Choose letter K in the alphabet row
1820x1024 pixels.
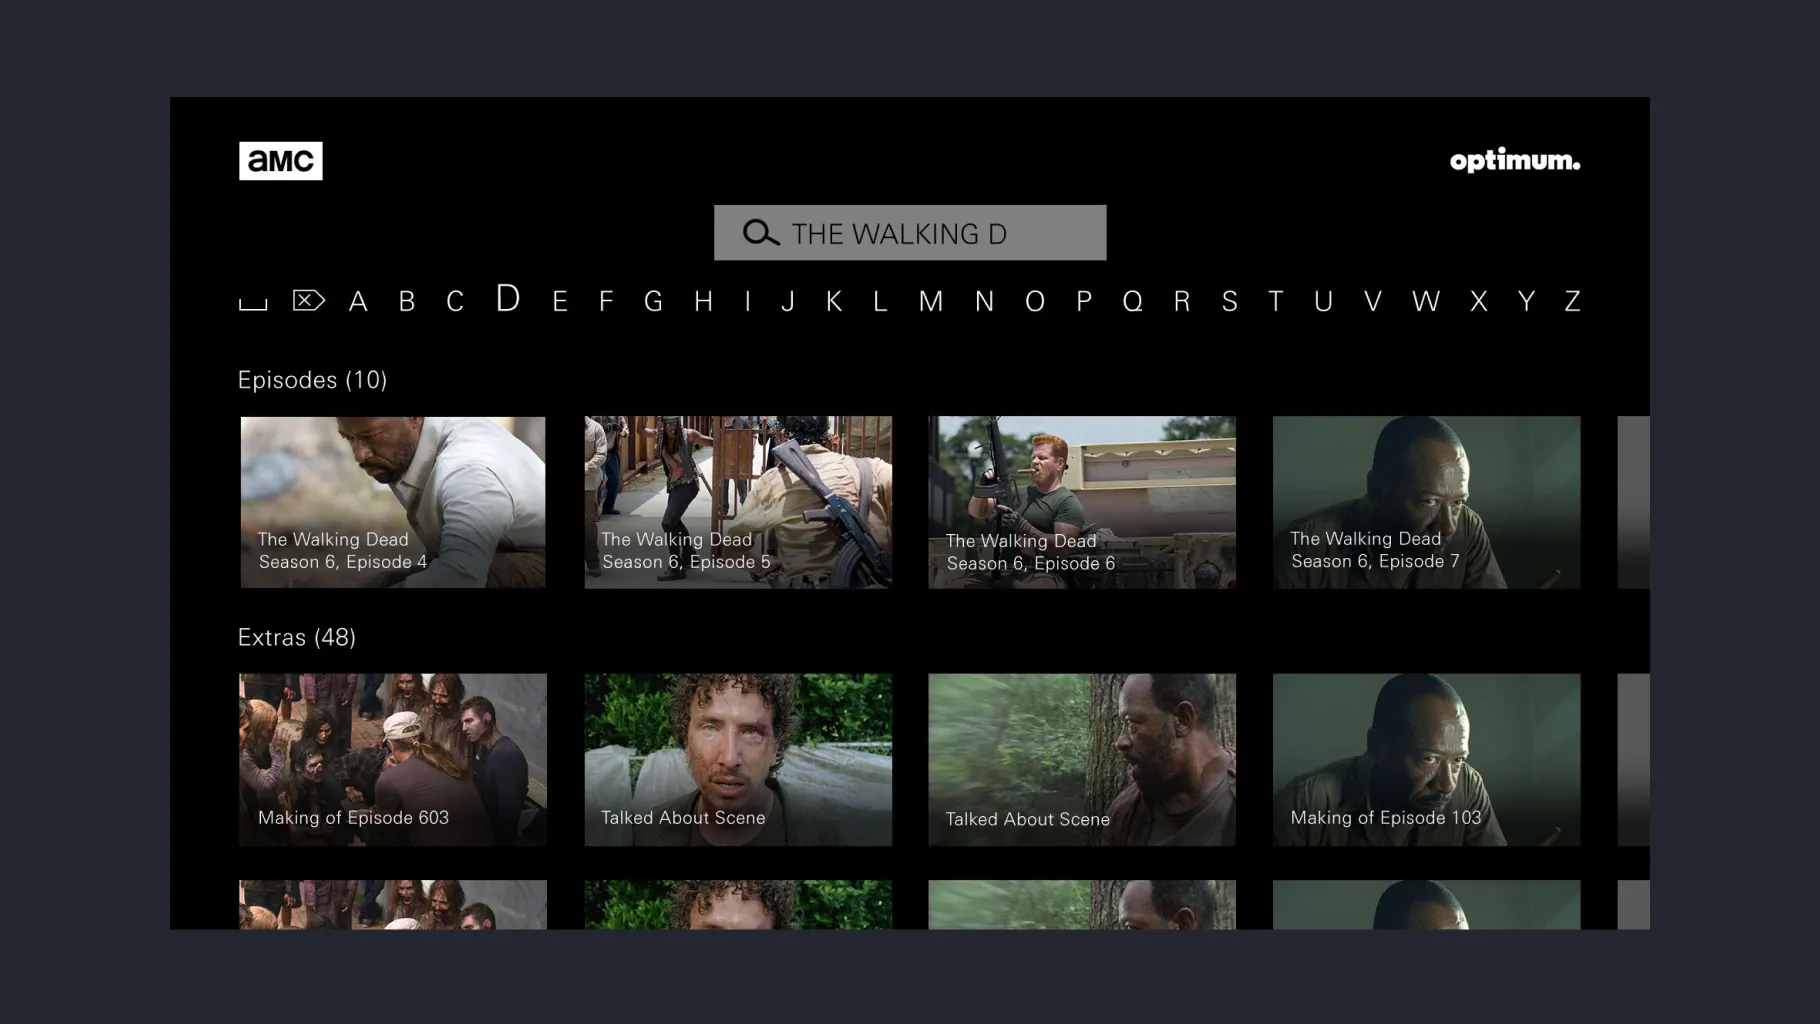click(834, 301)
